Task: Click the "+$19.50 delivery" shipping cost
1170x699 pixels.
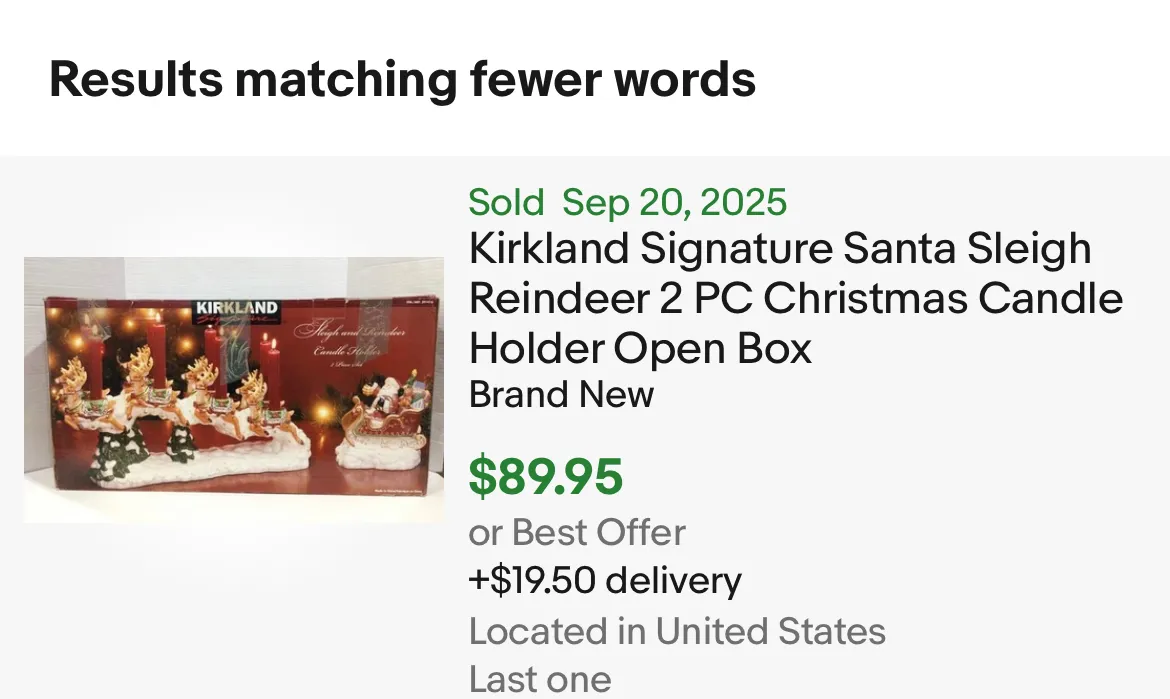Action: pyautogui.click(x=605, y=580)
